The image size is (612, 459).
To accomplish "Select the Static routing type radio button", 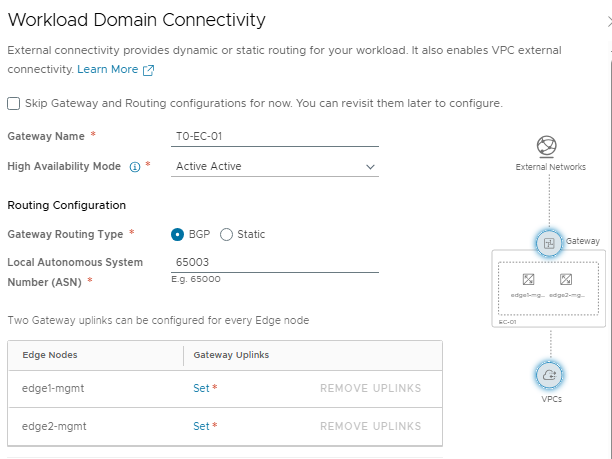I will [226, 234].
